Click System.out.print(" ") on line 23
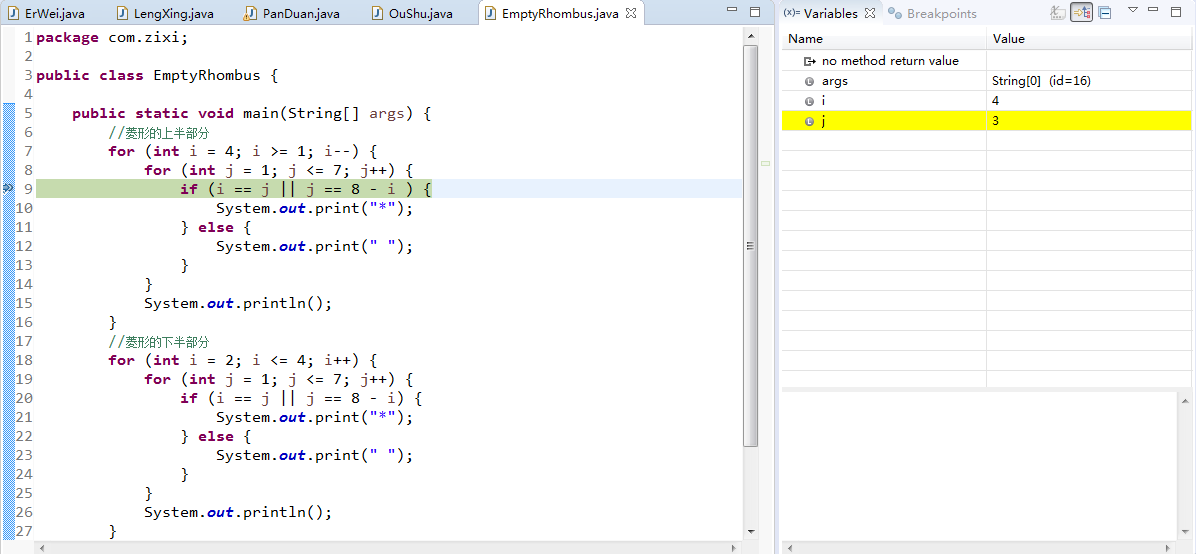Screen dimensions: 1196x554 [x=314, y=455]
